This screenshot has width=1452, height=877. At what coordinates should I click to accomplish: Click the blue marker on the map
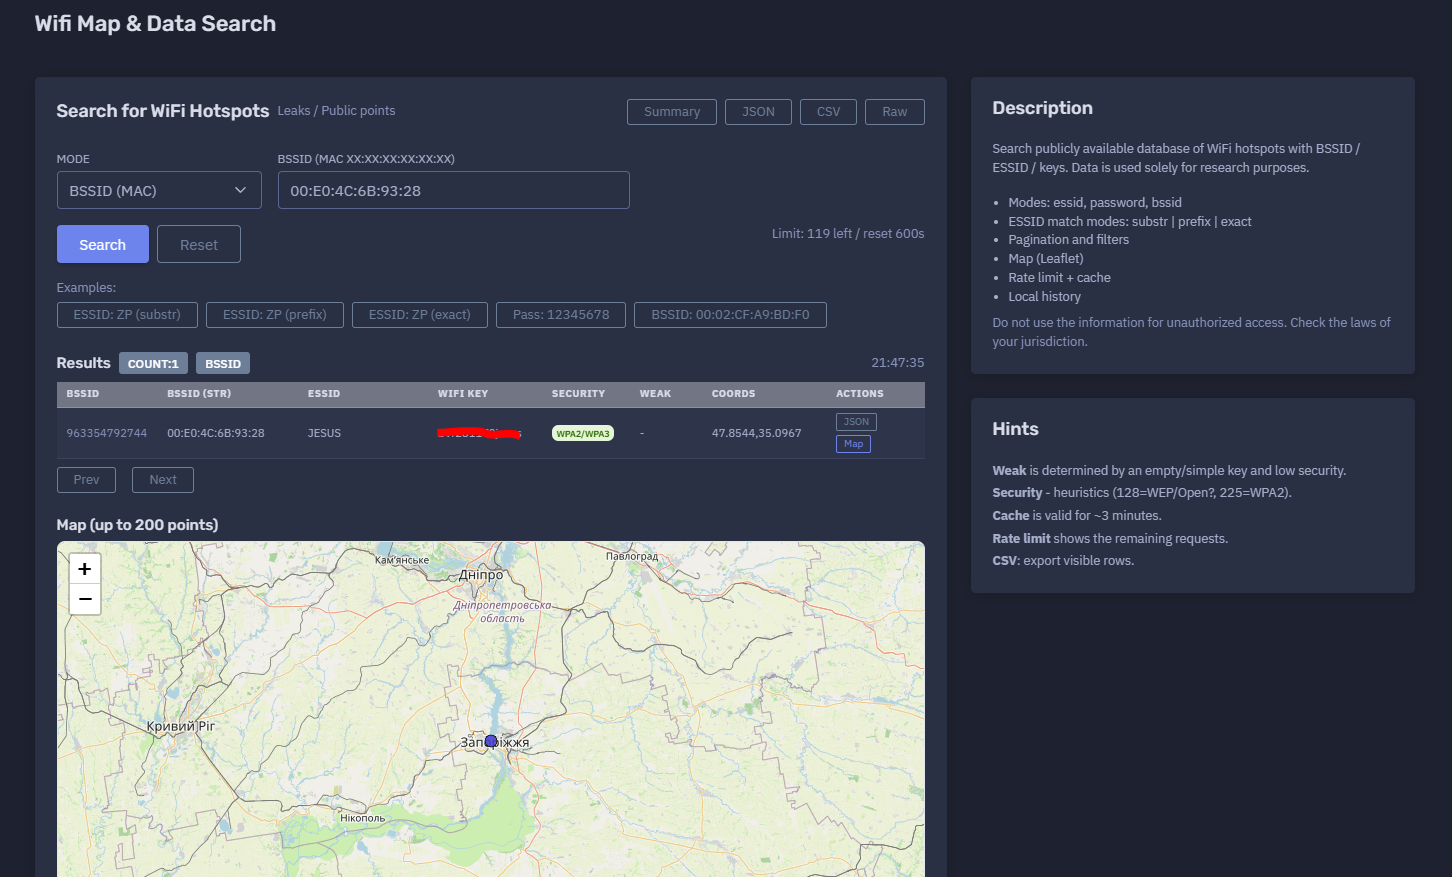[x=491, y=741]
